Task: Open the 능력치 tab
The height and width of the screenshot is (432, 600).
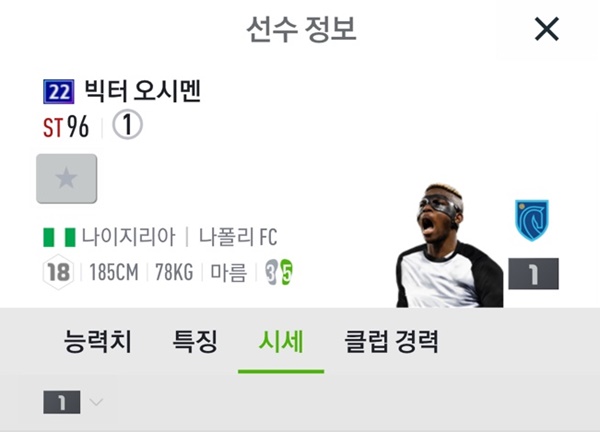Action: (98, 341)
